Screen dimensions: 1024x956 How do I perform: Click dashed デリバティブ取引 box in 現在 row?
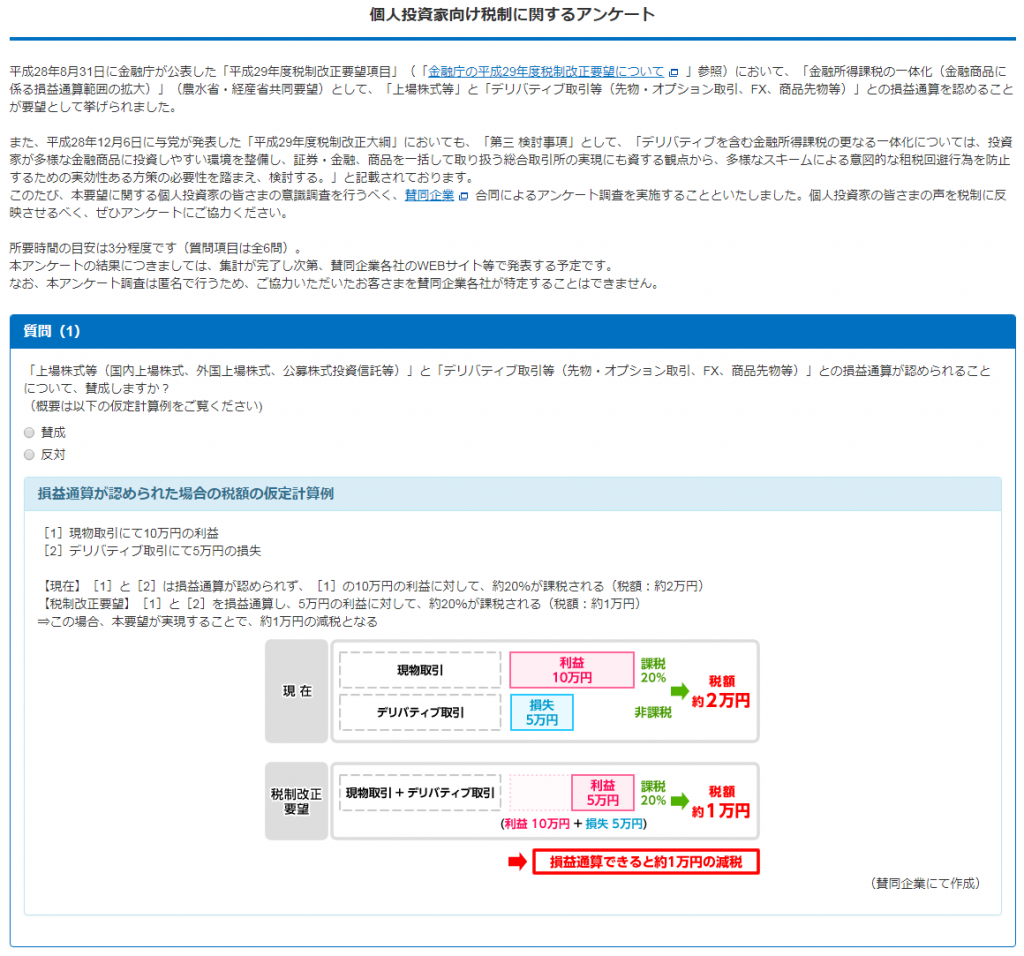[419, 713]
